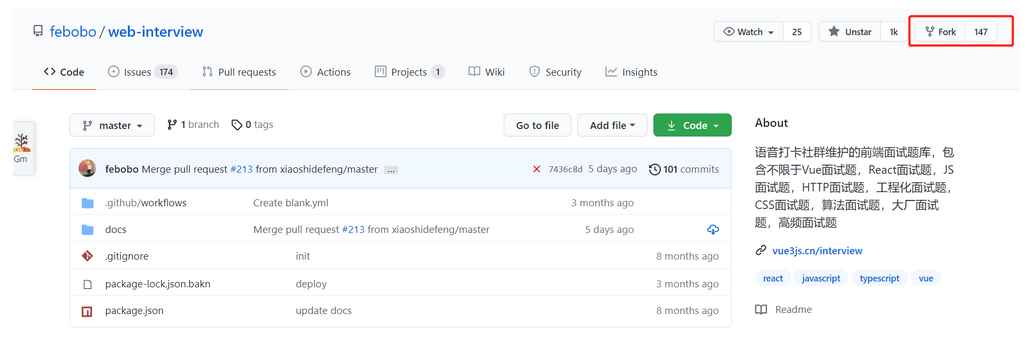Image resolution: width=1036 pixels, height=364 pixels.
Task: Switch to the Issues tab
Action: tap(143, 72)
